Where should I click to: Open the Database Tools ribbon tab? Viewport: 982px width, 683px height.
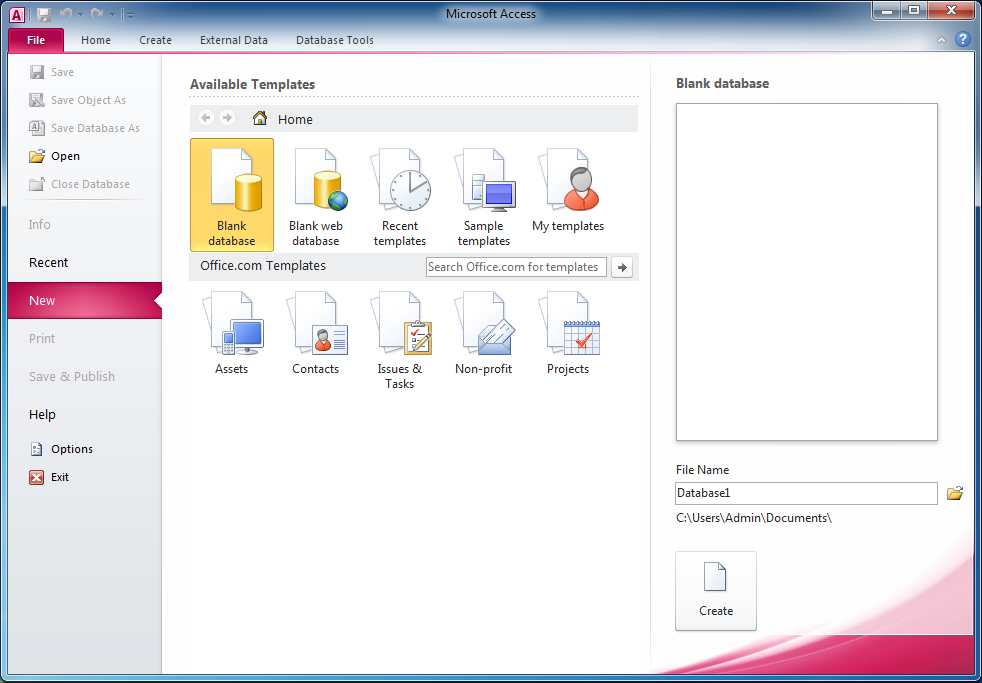click(x=335, y=40)
